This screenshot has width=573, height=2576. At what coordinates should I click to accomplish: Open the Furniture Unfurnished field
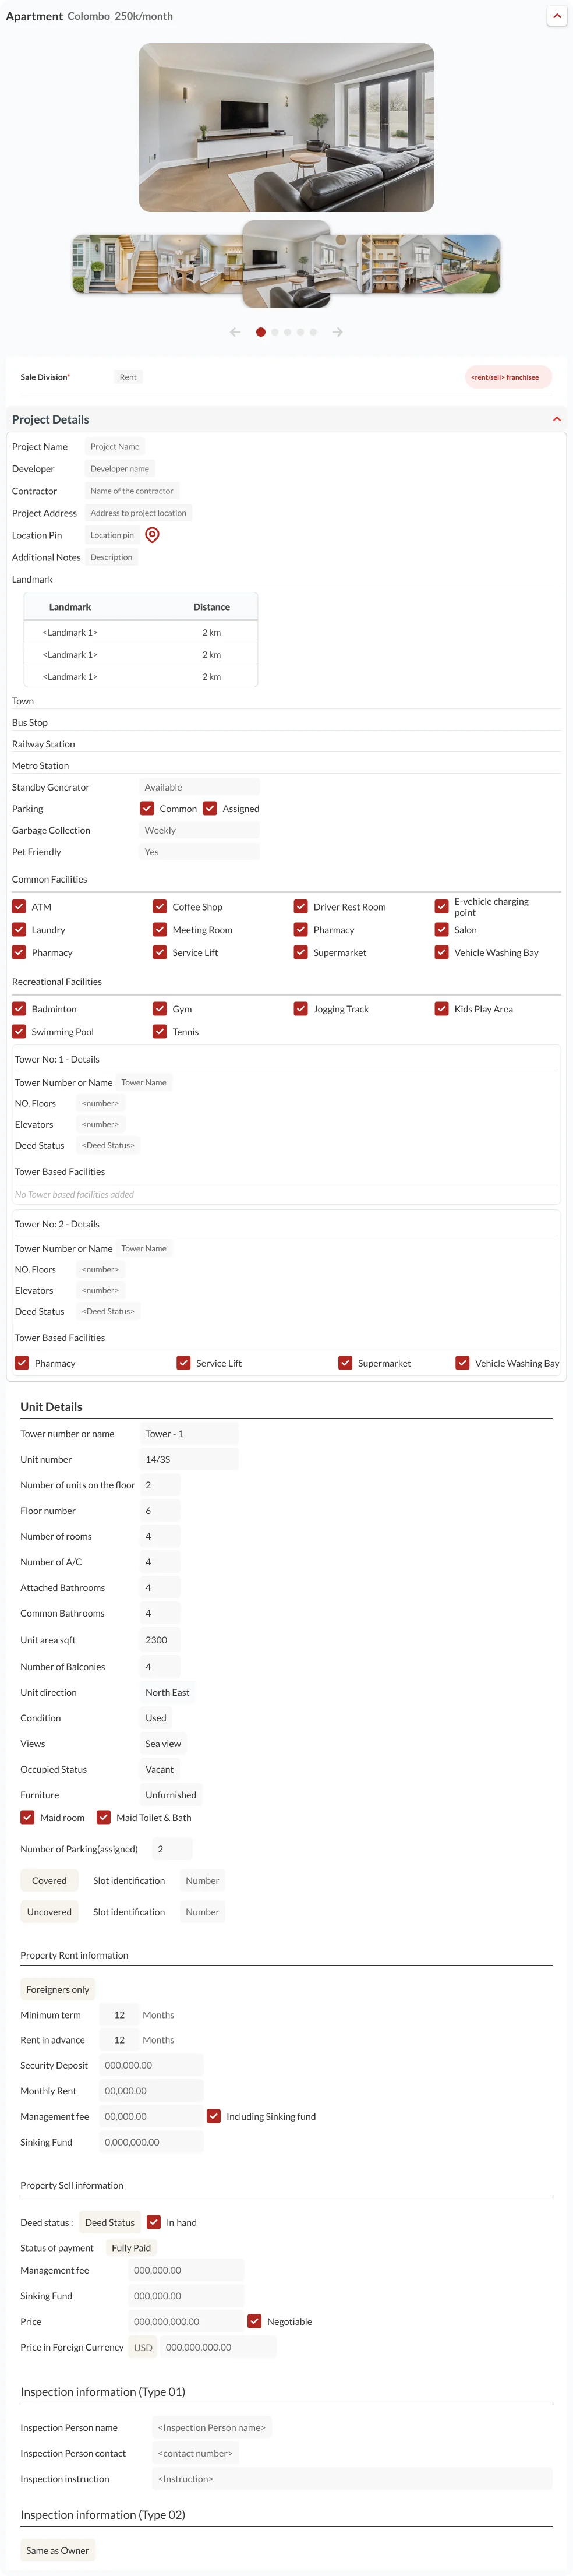point(171,1795)
